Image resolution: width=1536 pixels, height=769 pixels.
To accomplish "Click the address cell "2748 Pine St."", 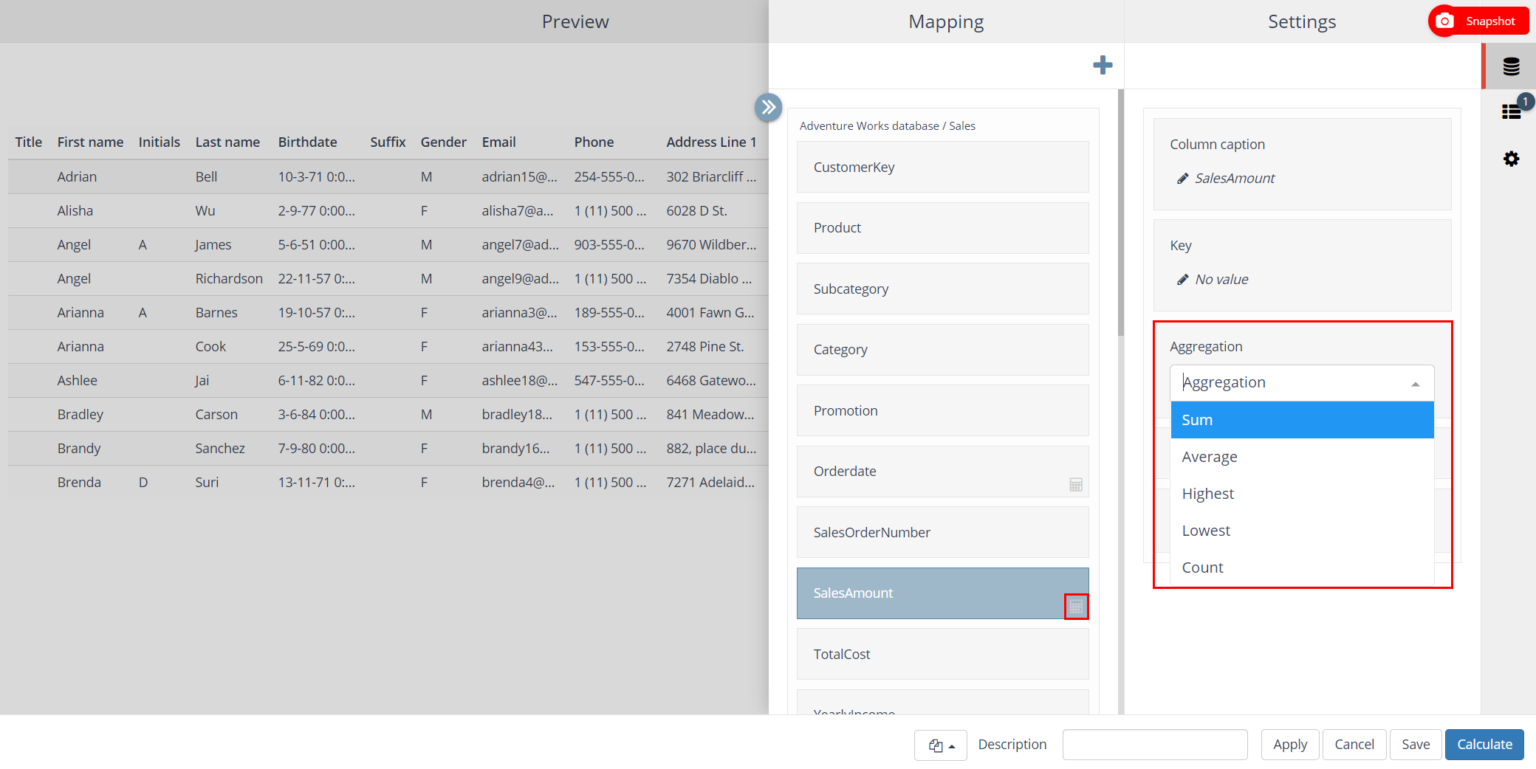I will [x=705, y=347].
